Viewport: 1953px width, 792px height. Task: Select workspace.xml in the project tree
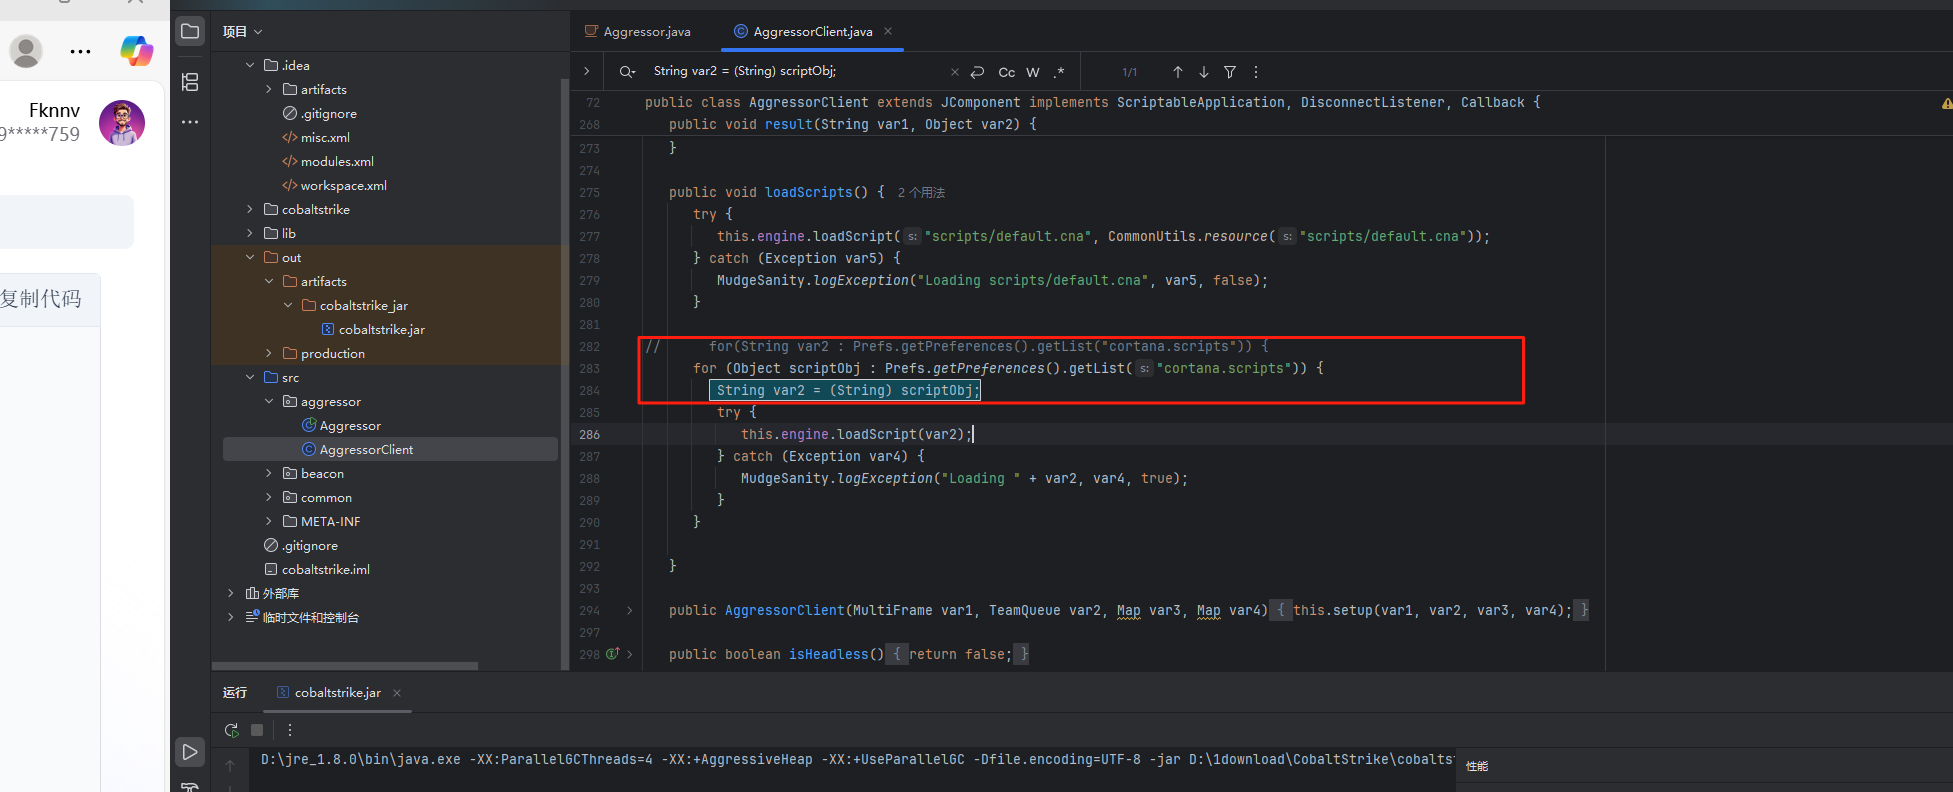tap(343, 185)
